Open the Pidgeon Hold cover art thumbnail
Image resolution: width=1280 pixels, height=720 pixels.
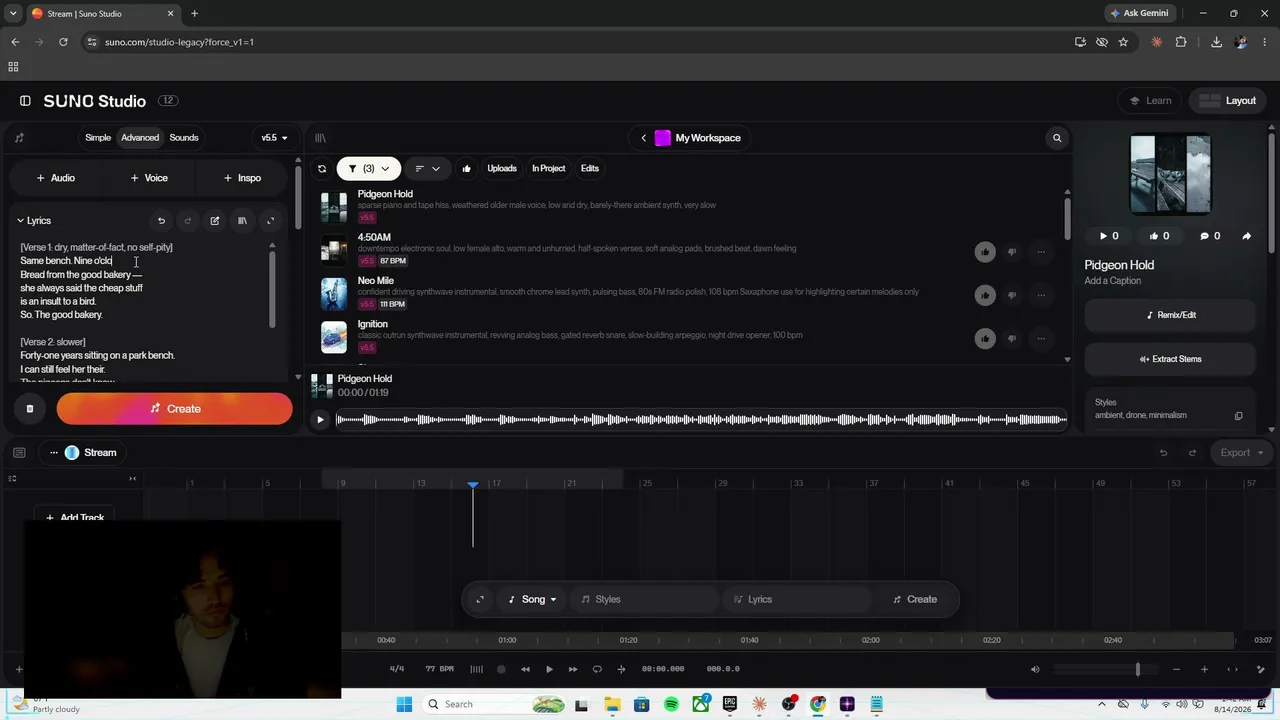[x=1170, y=174]
